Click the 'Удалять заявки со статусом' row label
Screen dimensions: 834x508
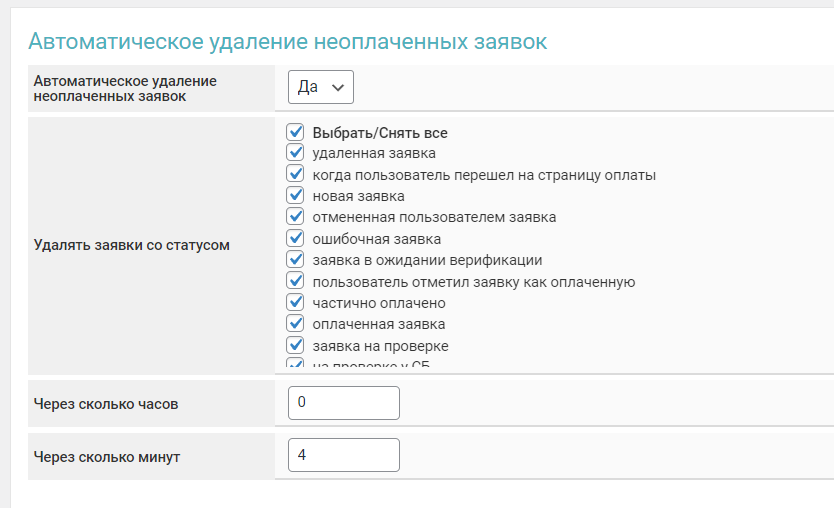(132, 245)
